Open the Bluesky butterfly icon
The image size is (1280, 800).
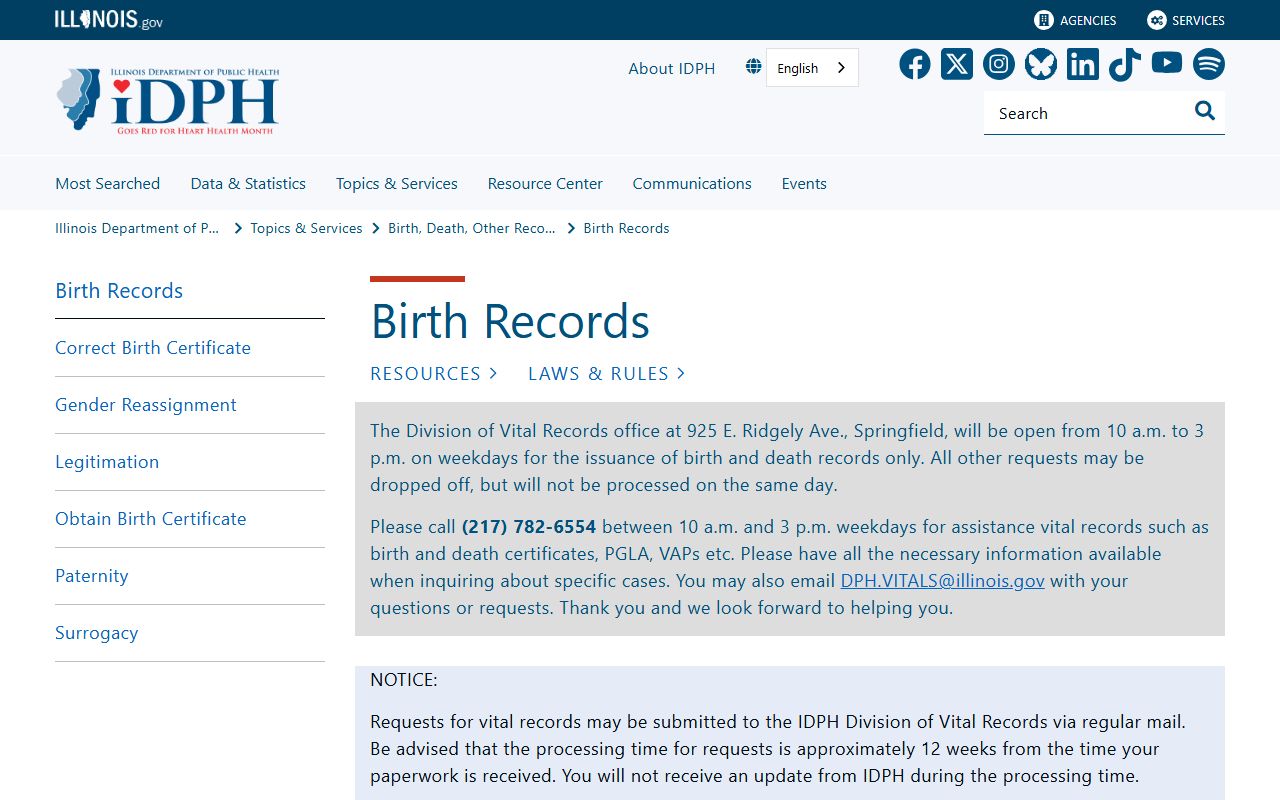(1041, 64)
